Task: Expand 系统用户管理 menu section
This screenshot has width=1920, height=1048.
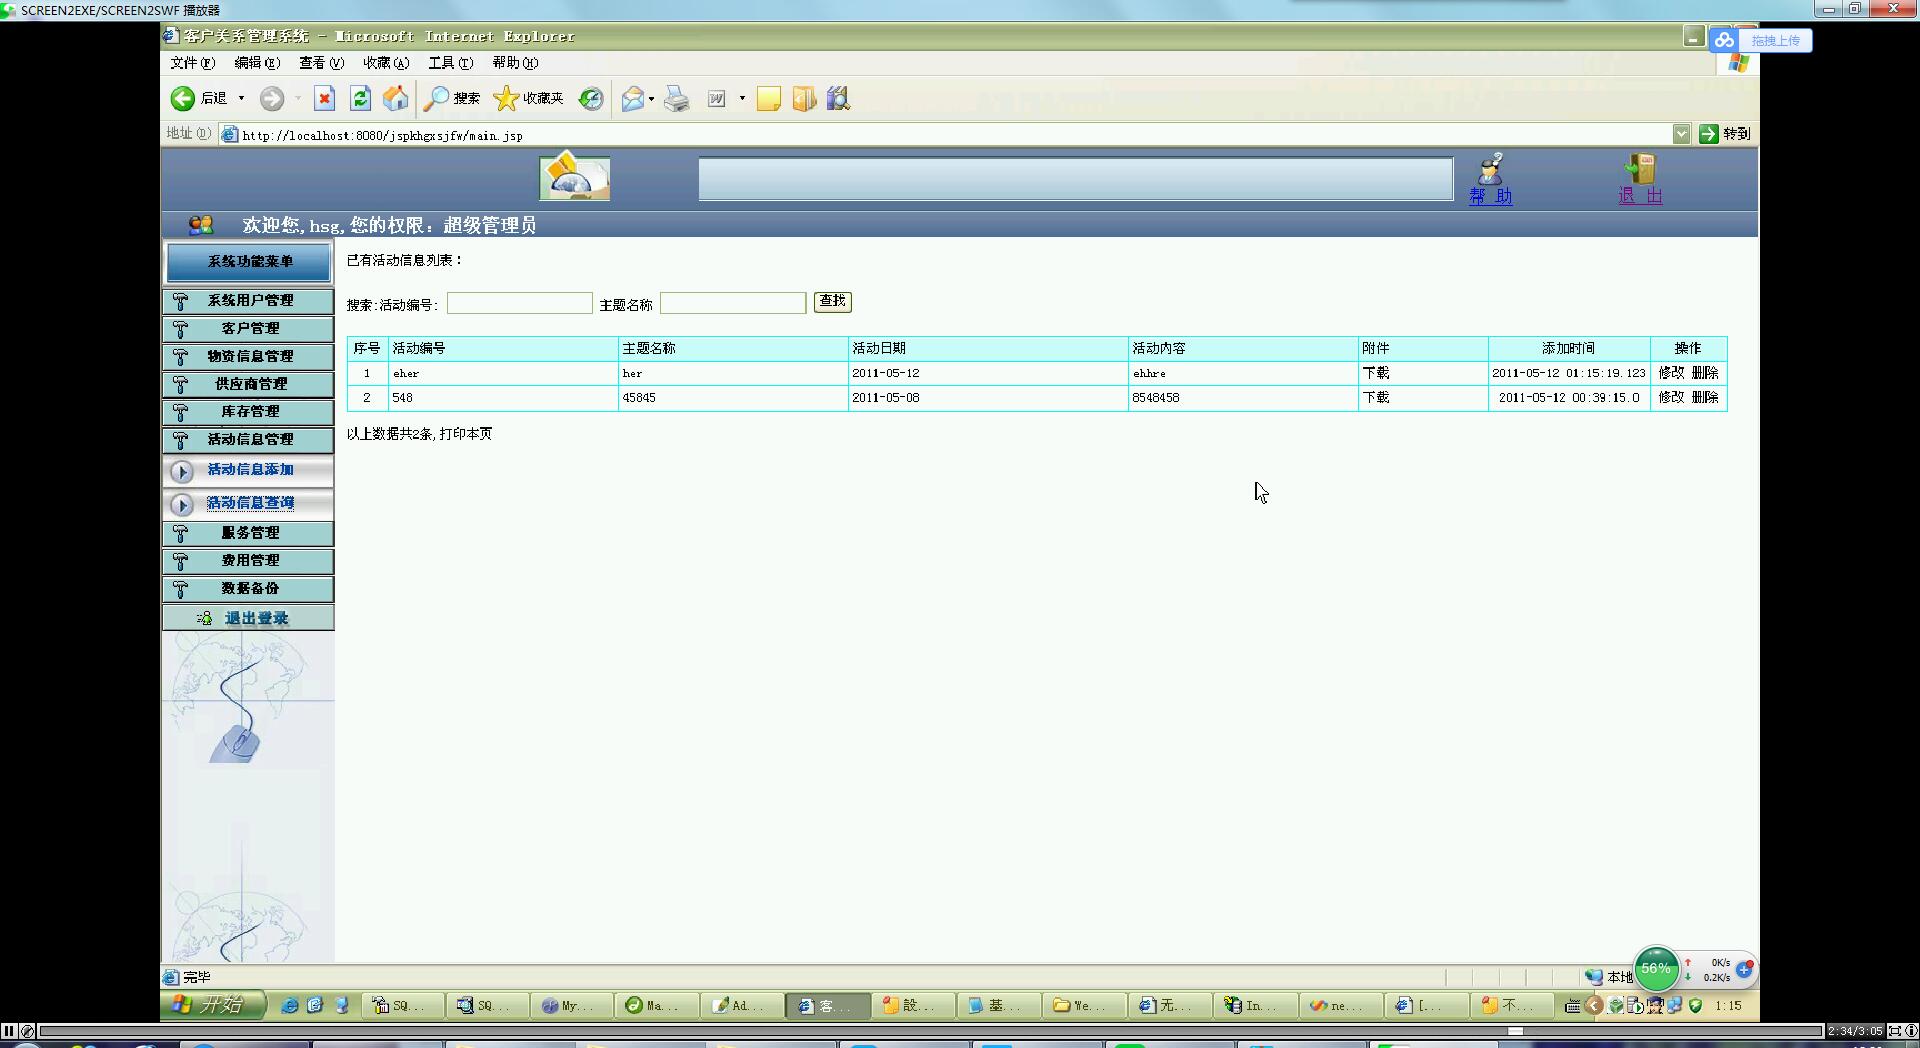Action: (248, 301)
